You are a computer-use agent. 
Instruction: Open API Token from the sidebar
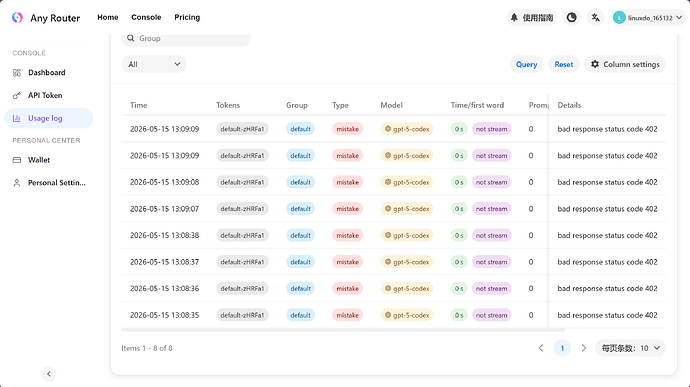point(49,95)
